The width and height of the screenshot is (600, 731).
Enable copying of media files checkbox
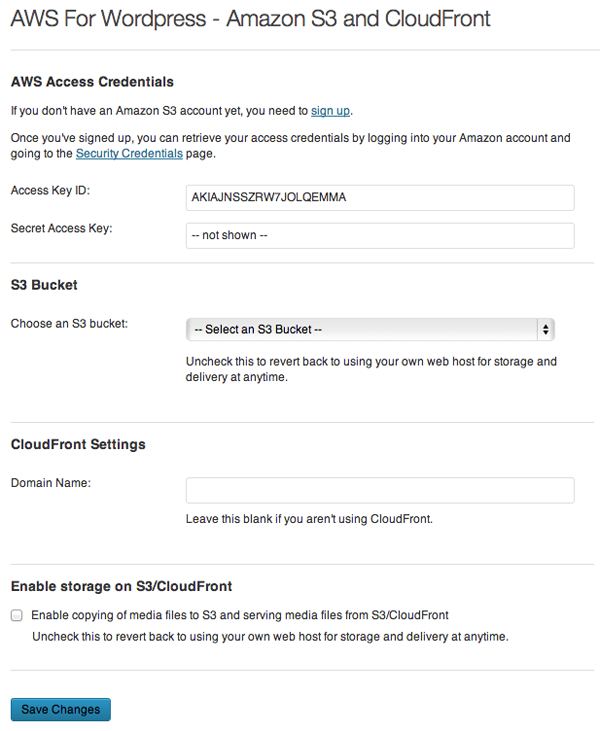17,615
